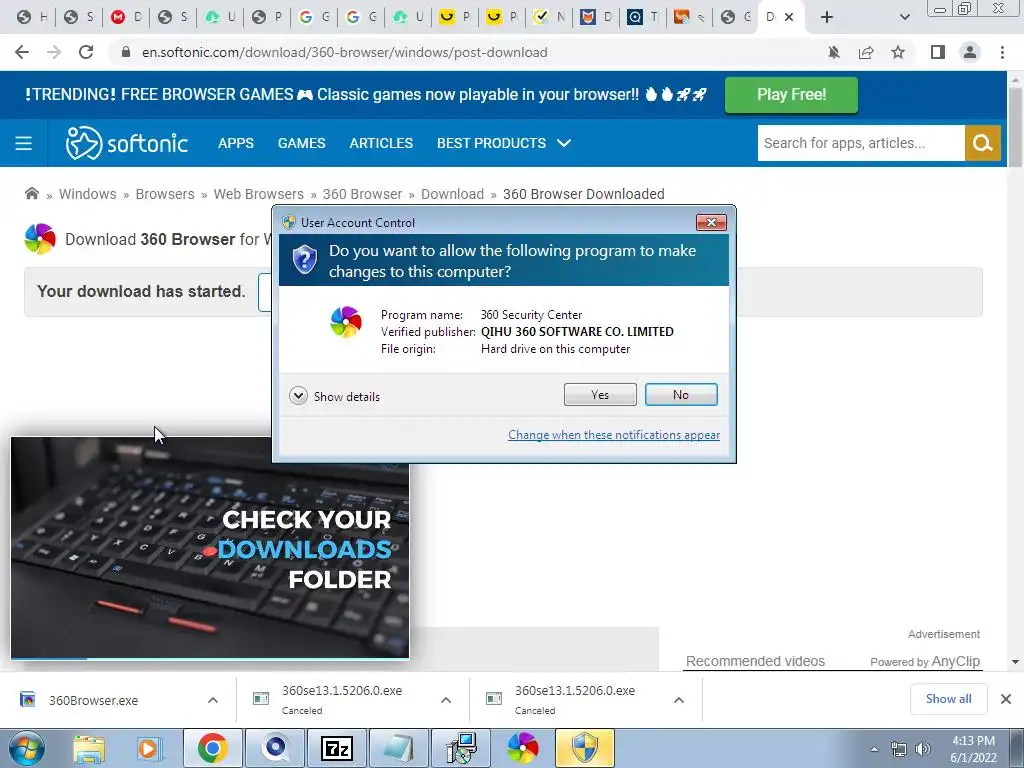Switch to the tab with red M icon
Image resolution: width=1024 pixels, height=768 pixels.
(x=126, y=17)
